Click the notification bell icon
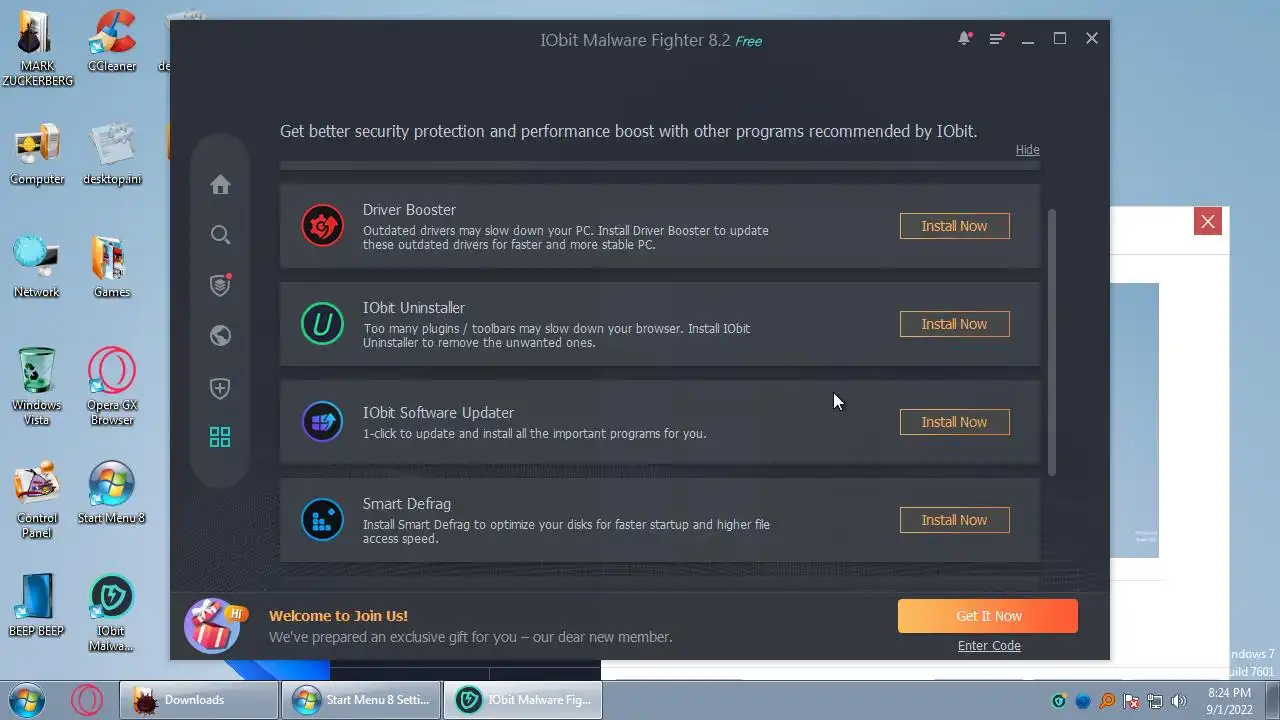Viewport: 1280px width, 720px height. pos(964,38)
